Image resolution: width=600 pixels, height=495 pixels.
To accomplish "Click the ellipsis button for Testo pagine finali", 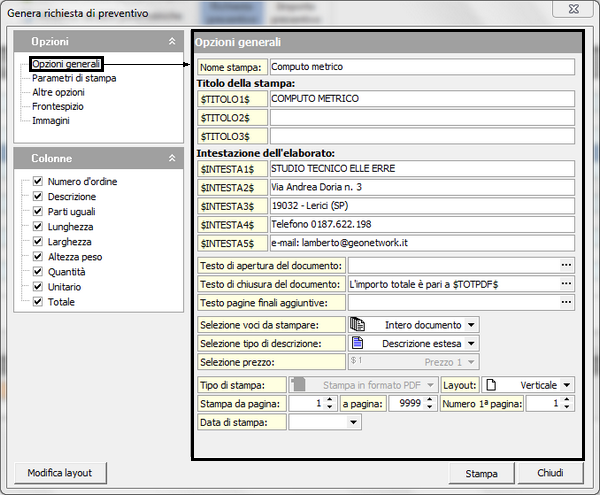I will (x=567, y=302).
